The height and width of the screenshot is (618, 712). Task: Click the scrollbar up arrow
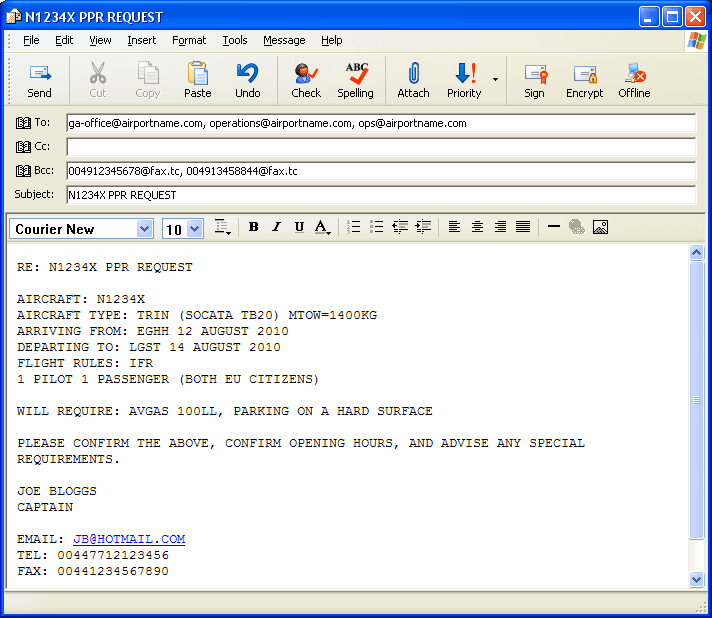[x=697, y=252]
